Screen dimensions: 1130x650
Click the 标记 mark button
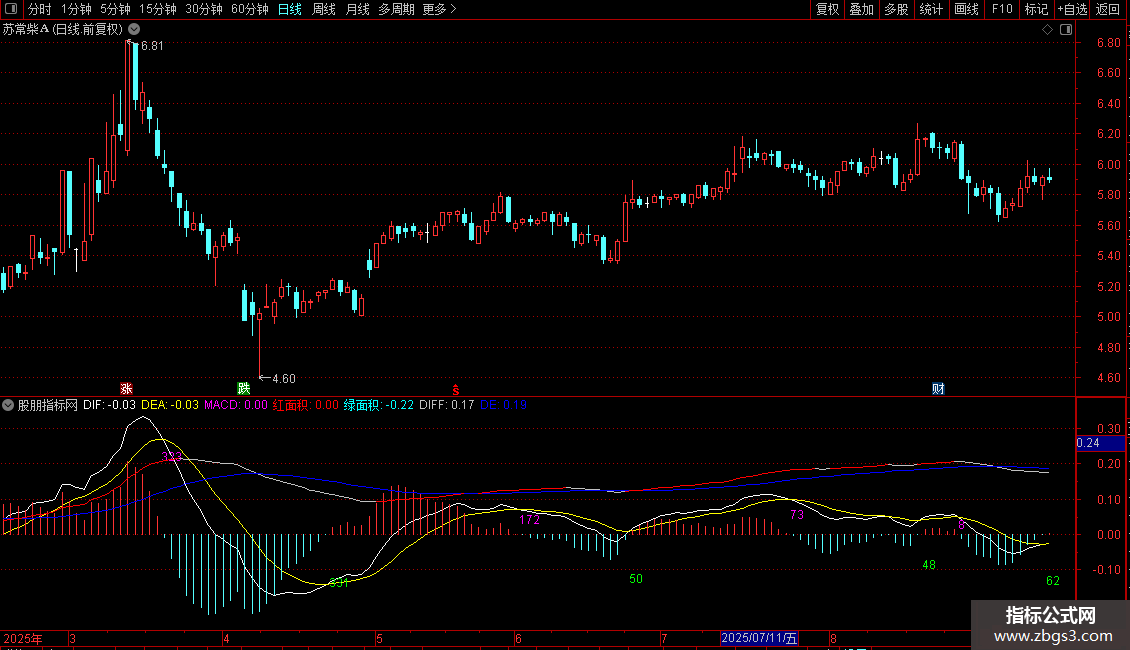tap(1036, 9)
